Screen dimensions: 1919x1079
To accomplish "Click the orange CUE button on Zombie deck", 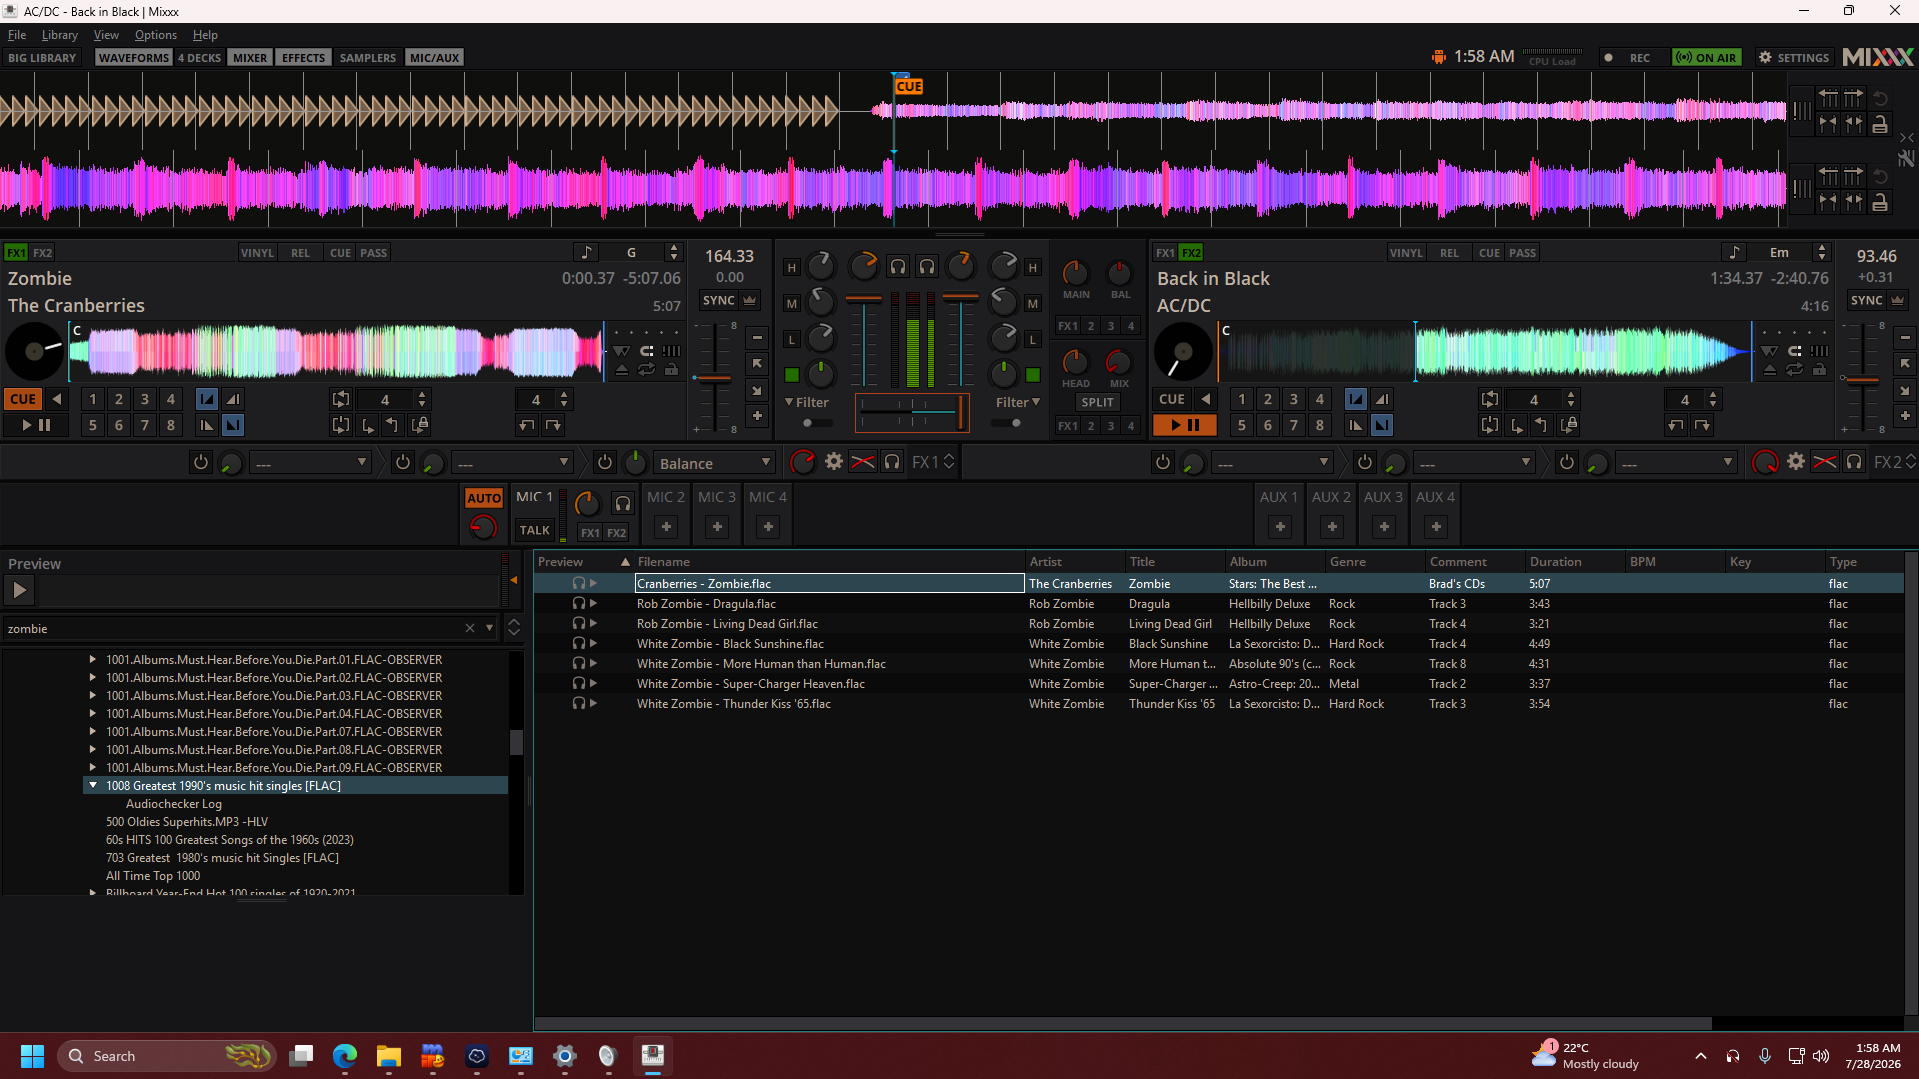I will (x=23, y=399).
